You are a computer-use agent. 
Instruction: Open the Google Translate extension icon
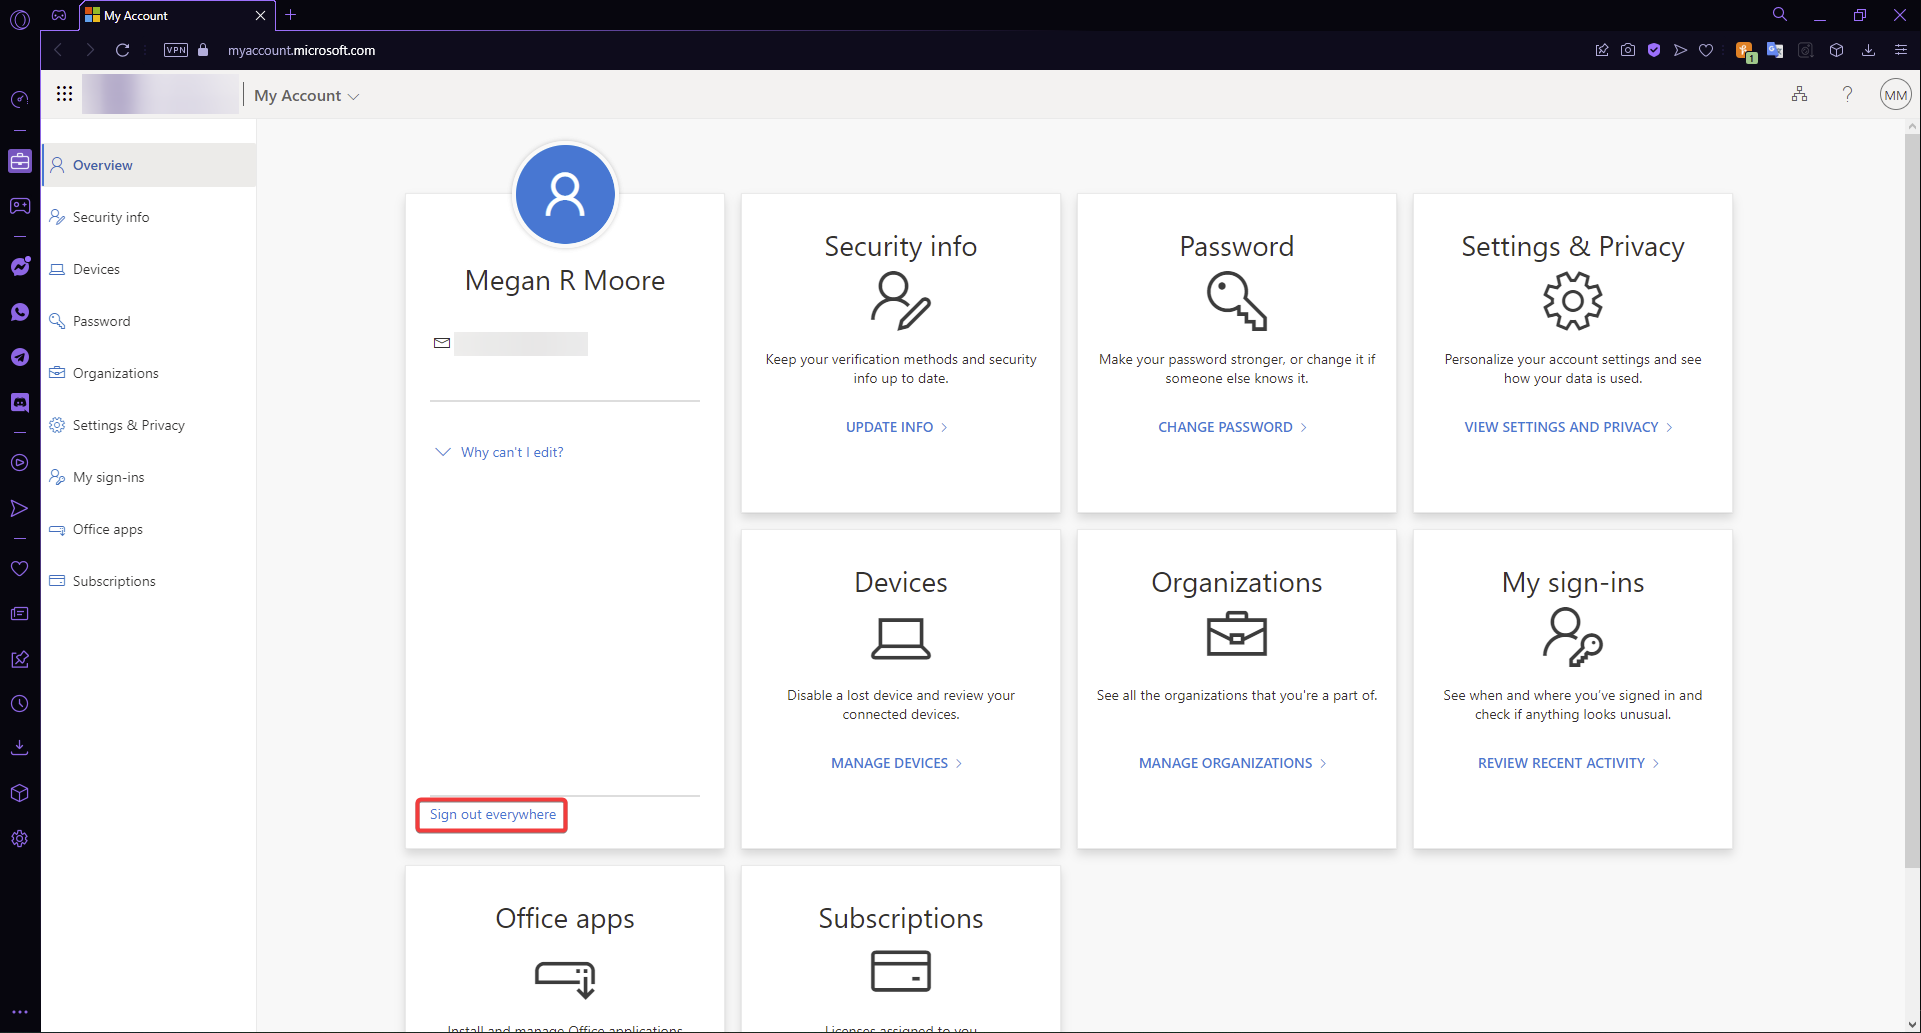point(1776,50)
